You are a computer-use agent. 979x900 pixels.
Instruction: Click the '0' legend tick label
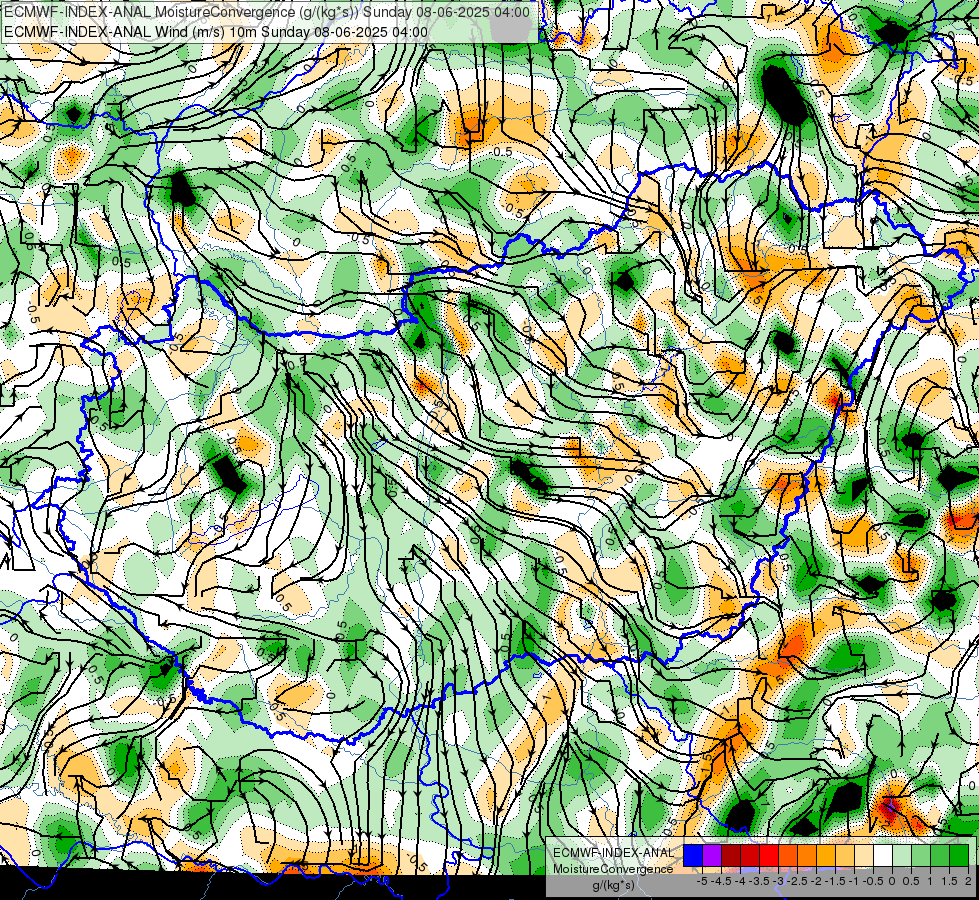[892, 881]
